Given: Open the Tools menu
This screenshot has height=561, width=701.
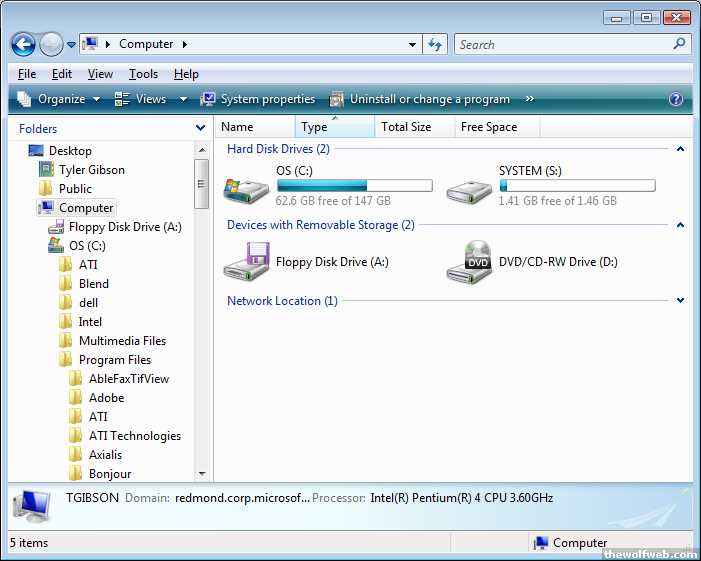Looking at the screenshot, I should point(143,74).
